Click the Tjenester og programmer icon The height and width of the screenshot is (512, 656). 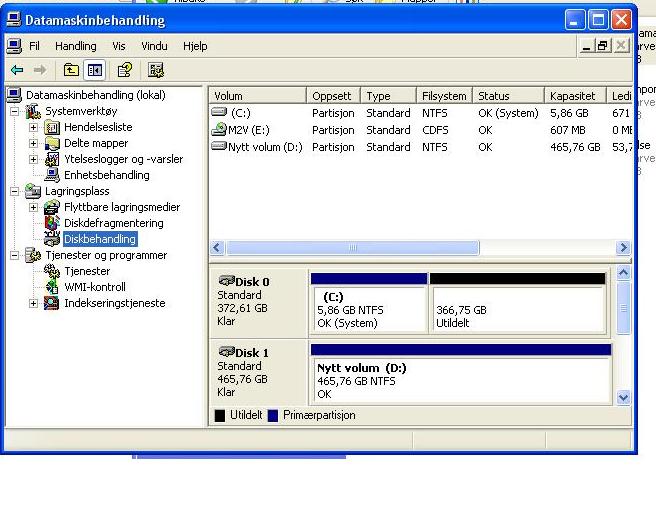point(33,255)
